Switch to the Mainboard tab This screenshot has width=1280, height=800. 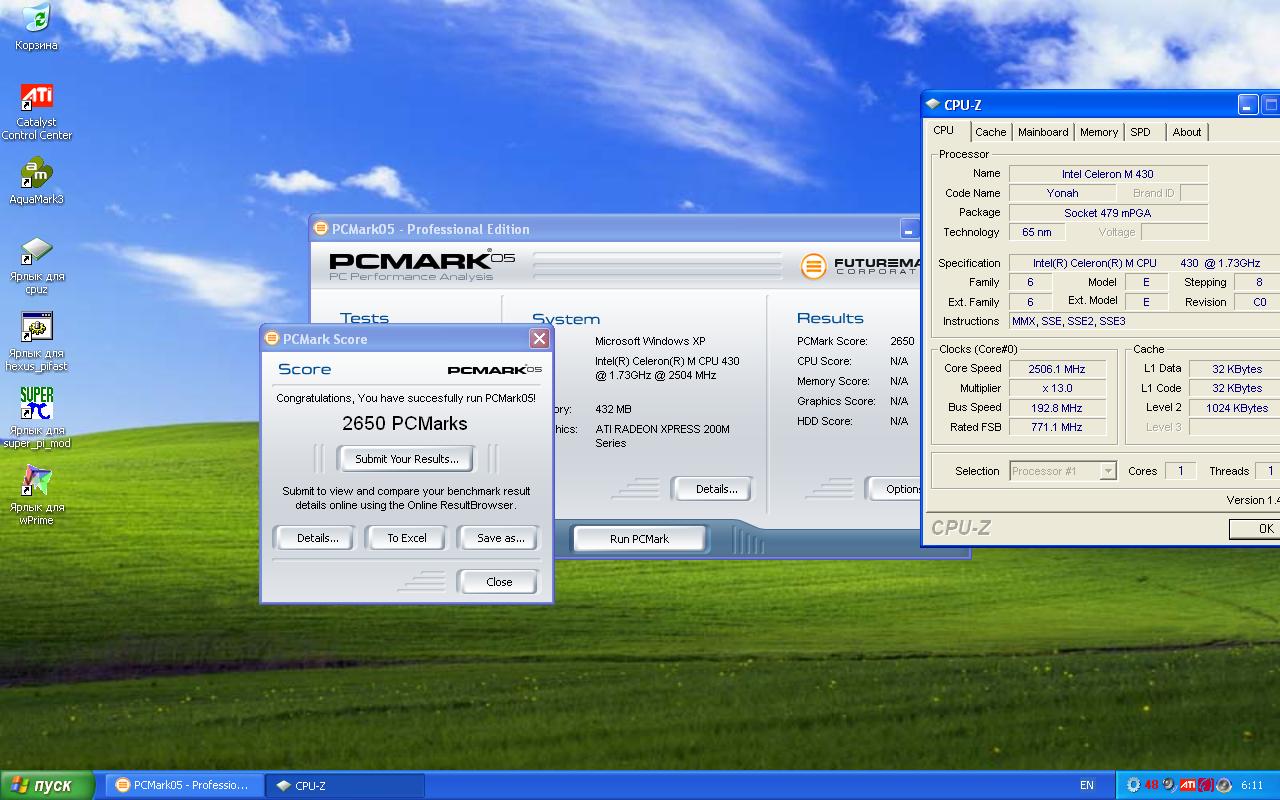point(1043,132)
